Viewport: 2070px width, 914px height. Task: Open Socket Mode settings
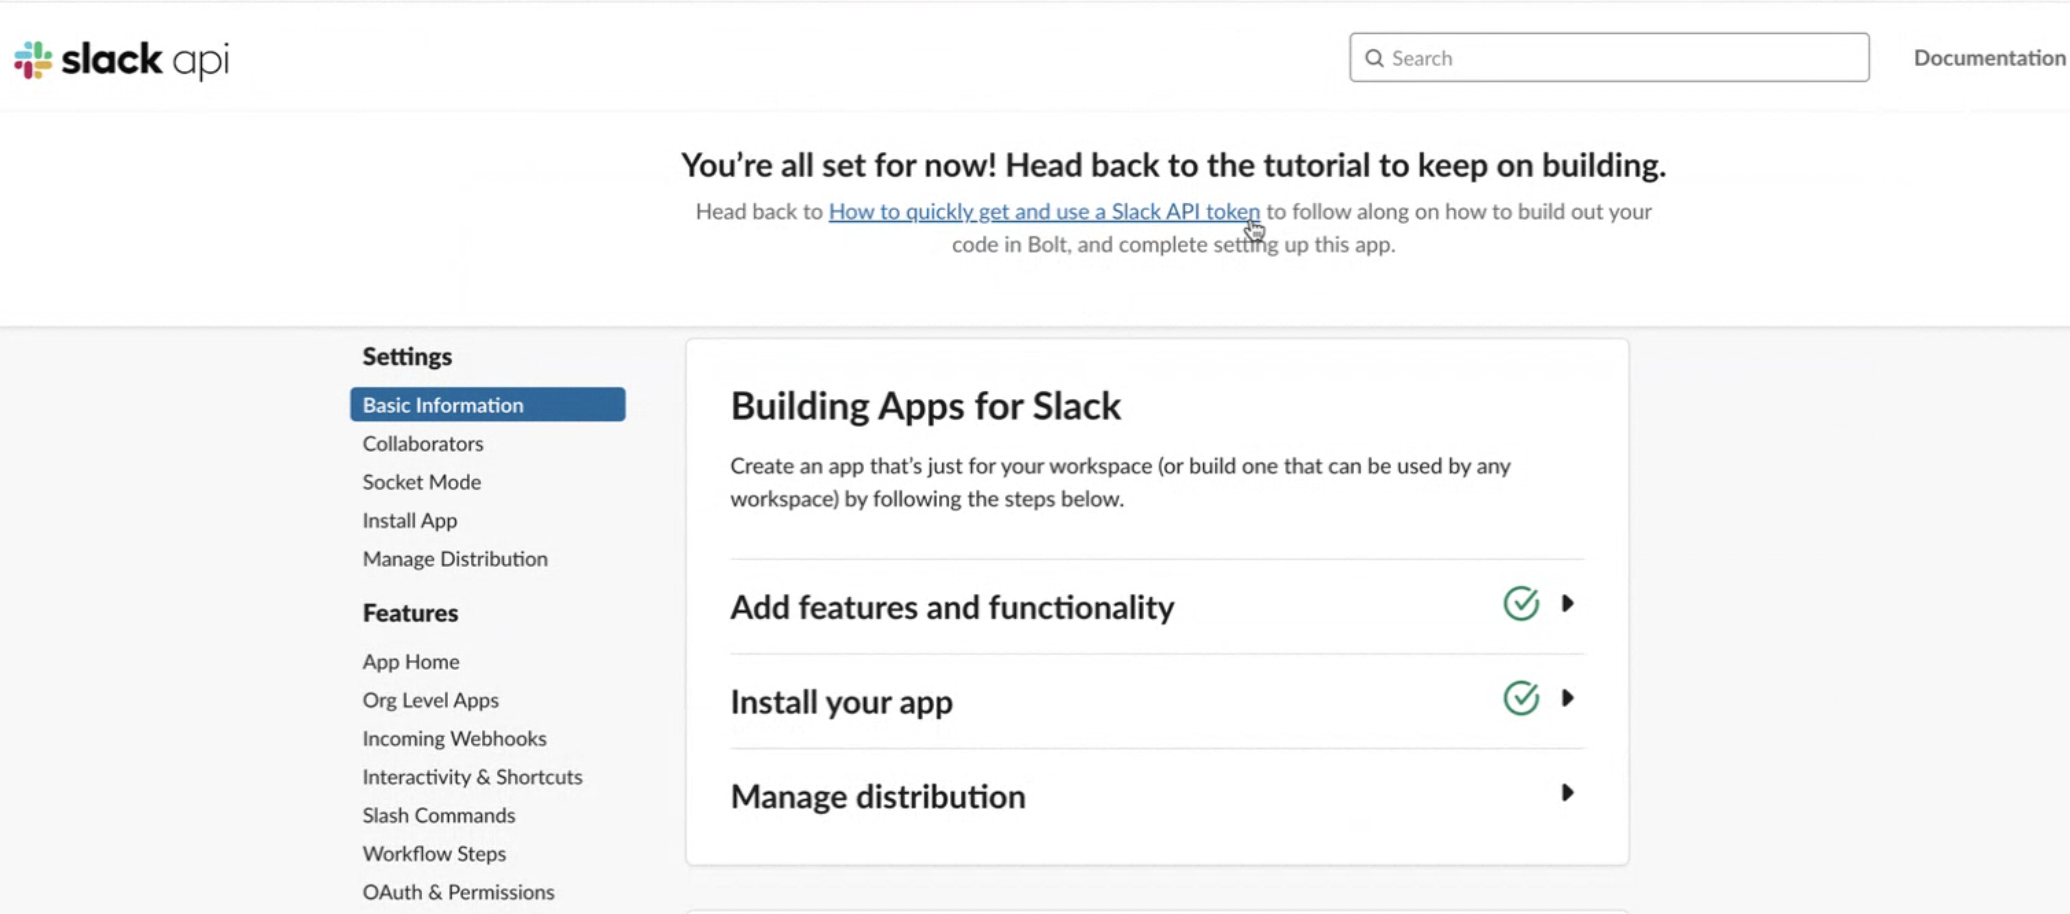422,482
